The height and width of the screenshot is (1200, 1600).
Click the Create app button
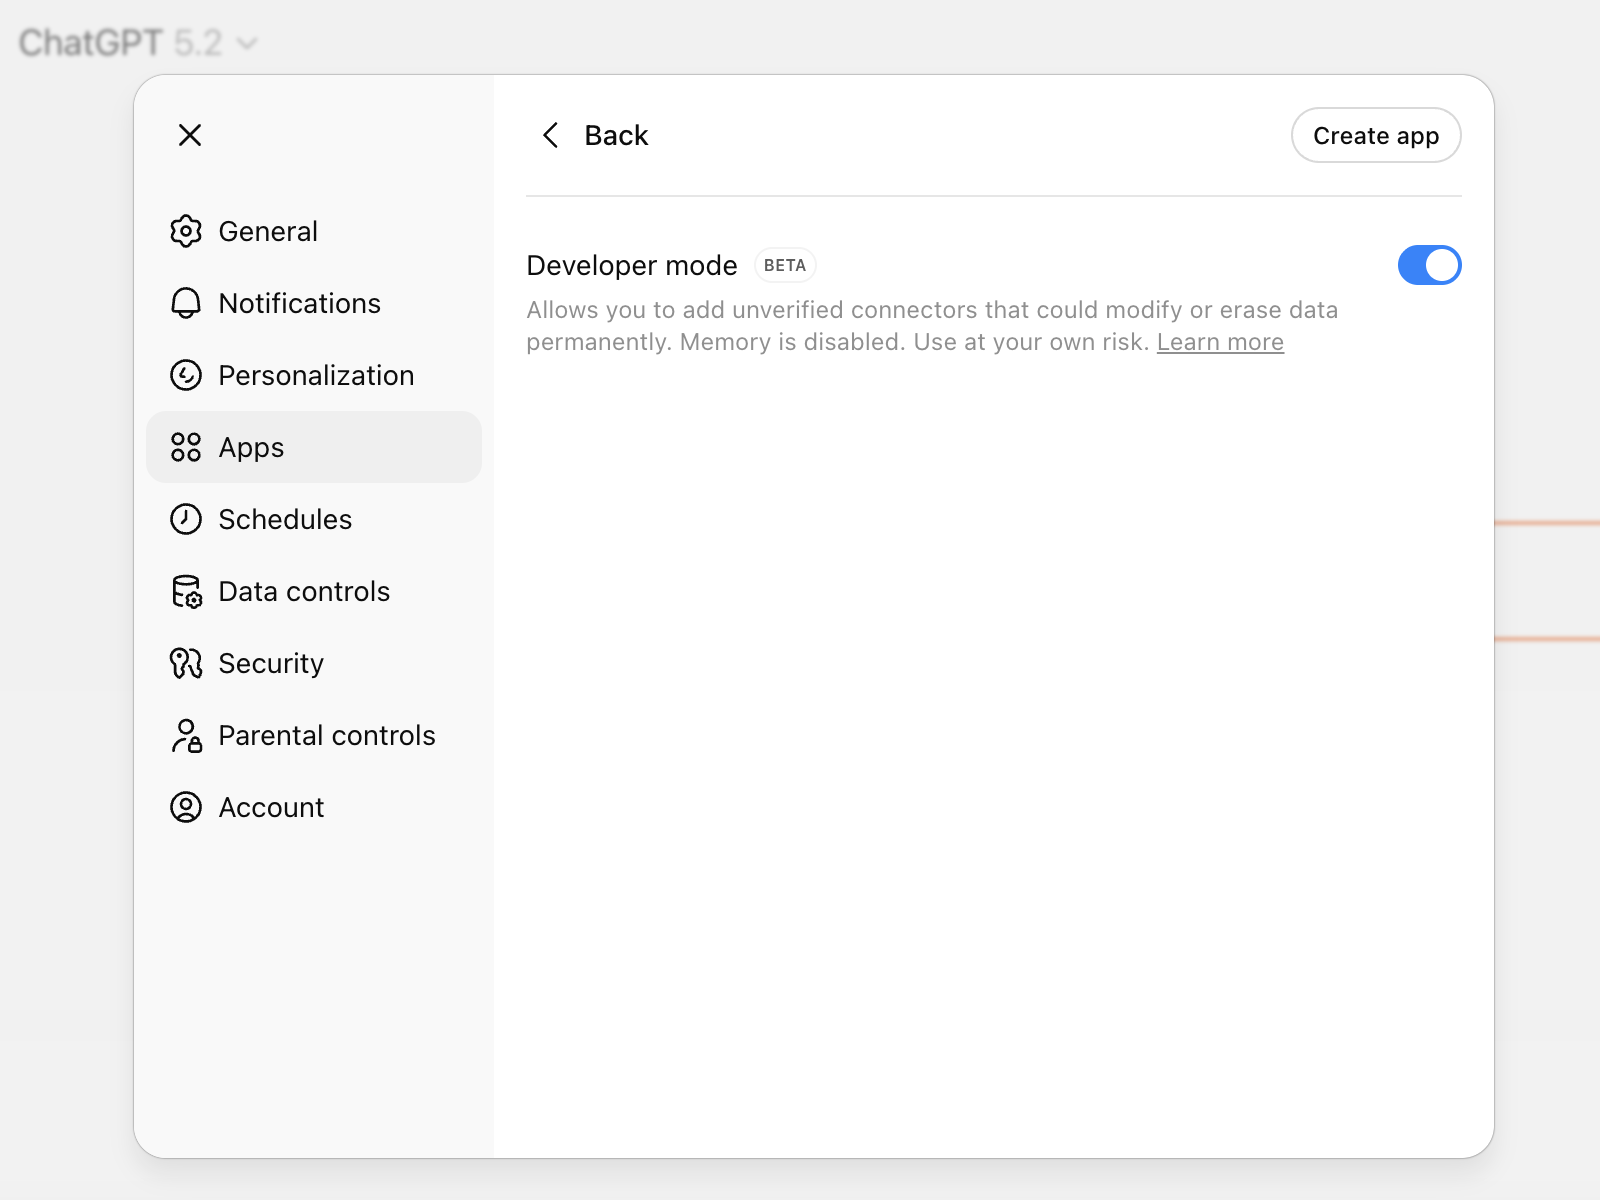(x=1376, y=135)
